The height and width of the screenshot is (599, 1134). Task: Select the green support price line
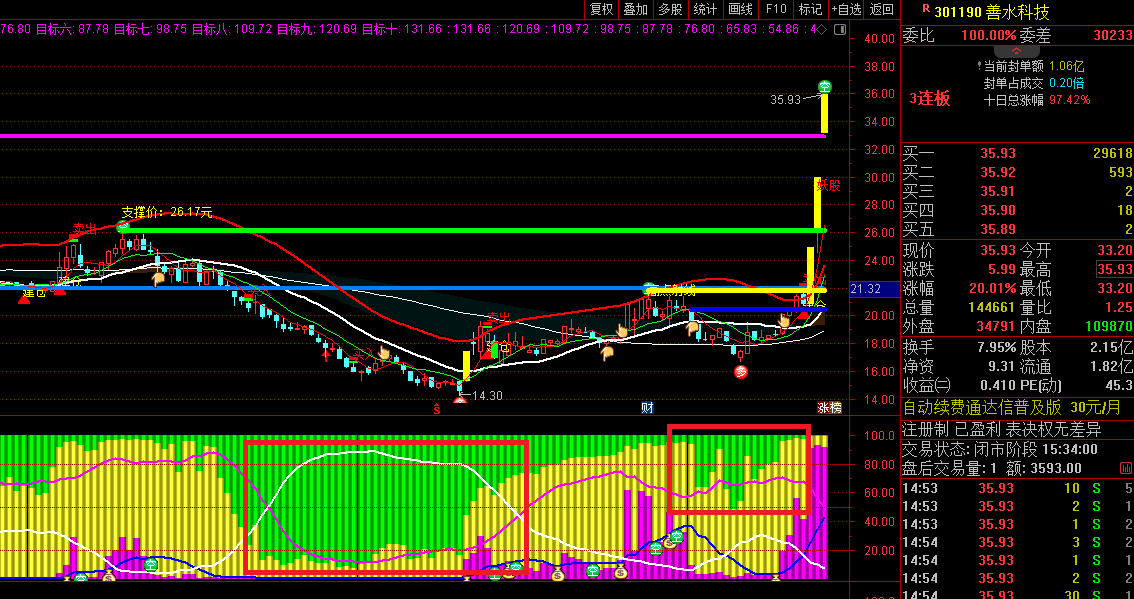click(x=476, y=231)
